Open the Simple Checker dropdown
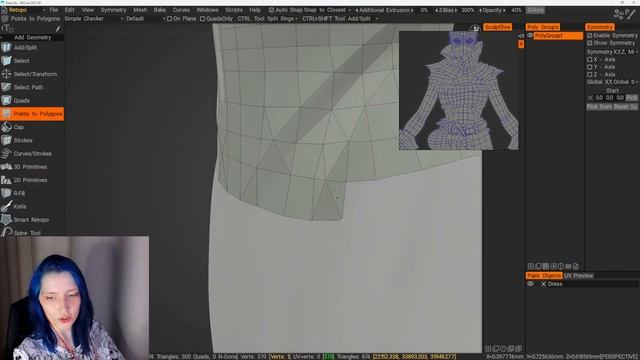The height and width of the screenshot is (360, 640). tap(93, 19)
